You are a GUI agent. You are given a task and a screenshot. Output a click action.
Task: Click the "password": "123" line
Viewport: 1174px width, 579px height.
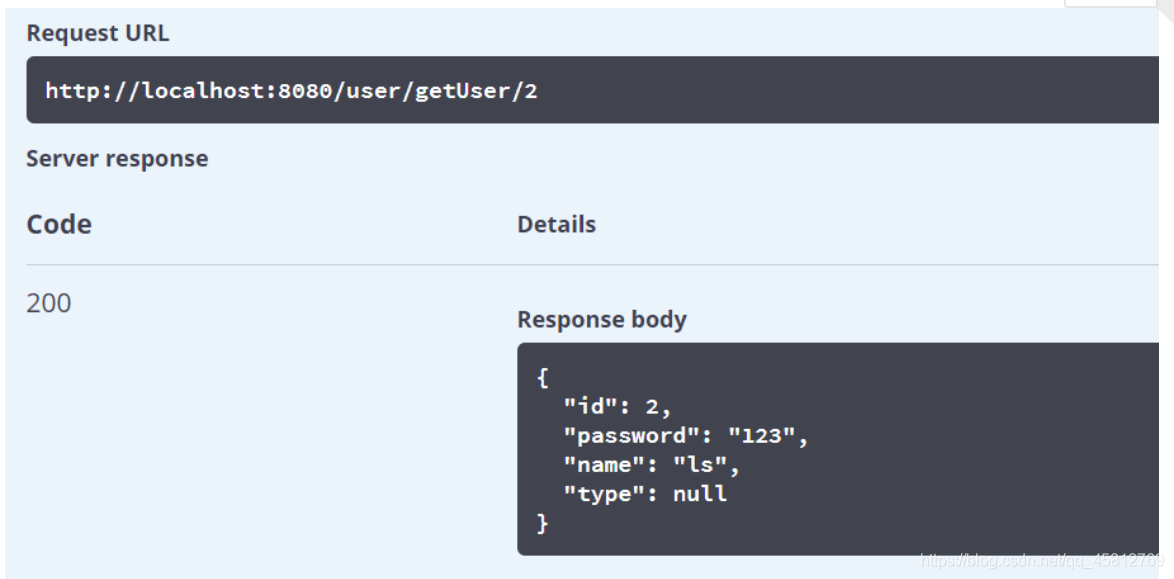pos(685,436)
